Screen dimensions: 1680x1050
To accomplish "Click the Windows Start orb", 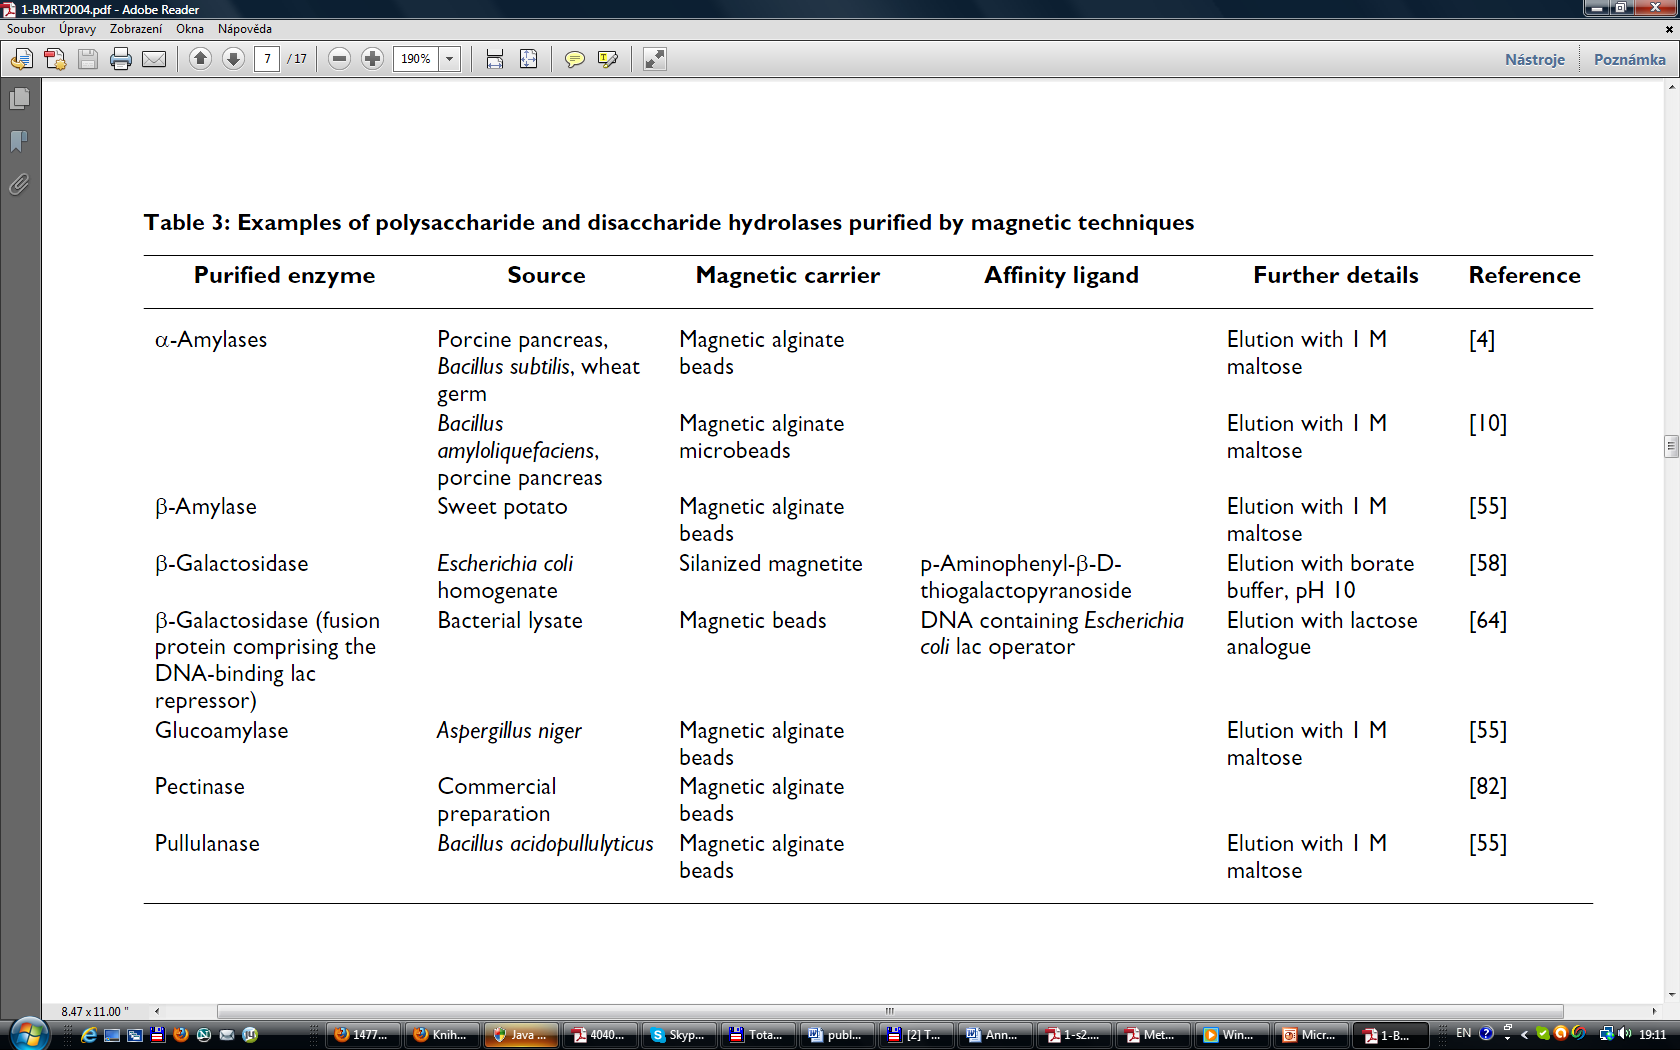I will coord(29,1034).
